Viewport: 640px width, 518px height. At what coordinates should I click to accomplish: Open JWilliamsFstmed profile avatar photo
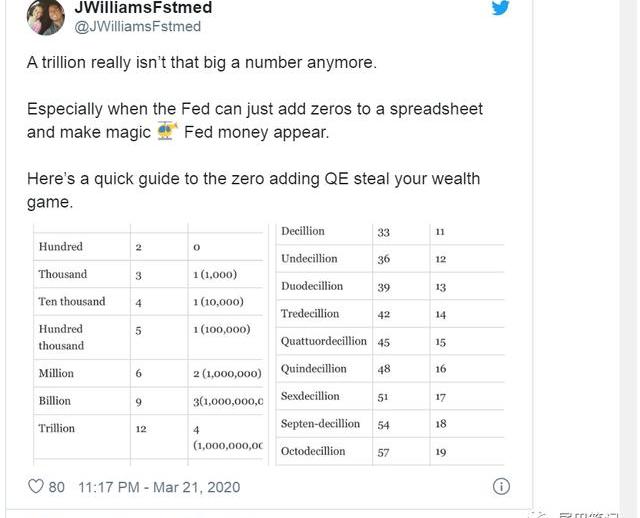pyautogui.click(x=42, y=15)
